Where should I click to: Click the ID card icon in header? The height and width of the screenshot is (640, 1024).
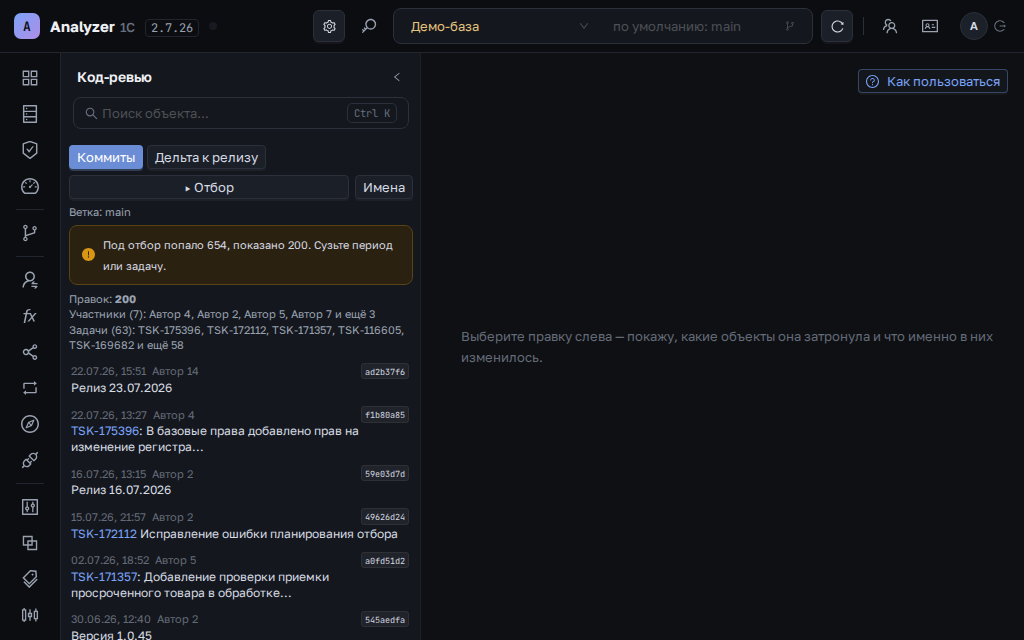tap(930, 26)
